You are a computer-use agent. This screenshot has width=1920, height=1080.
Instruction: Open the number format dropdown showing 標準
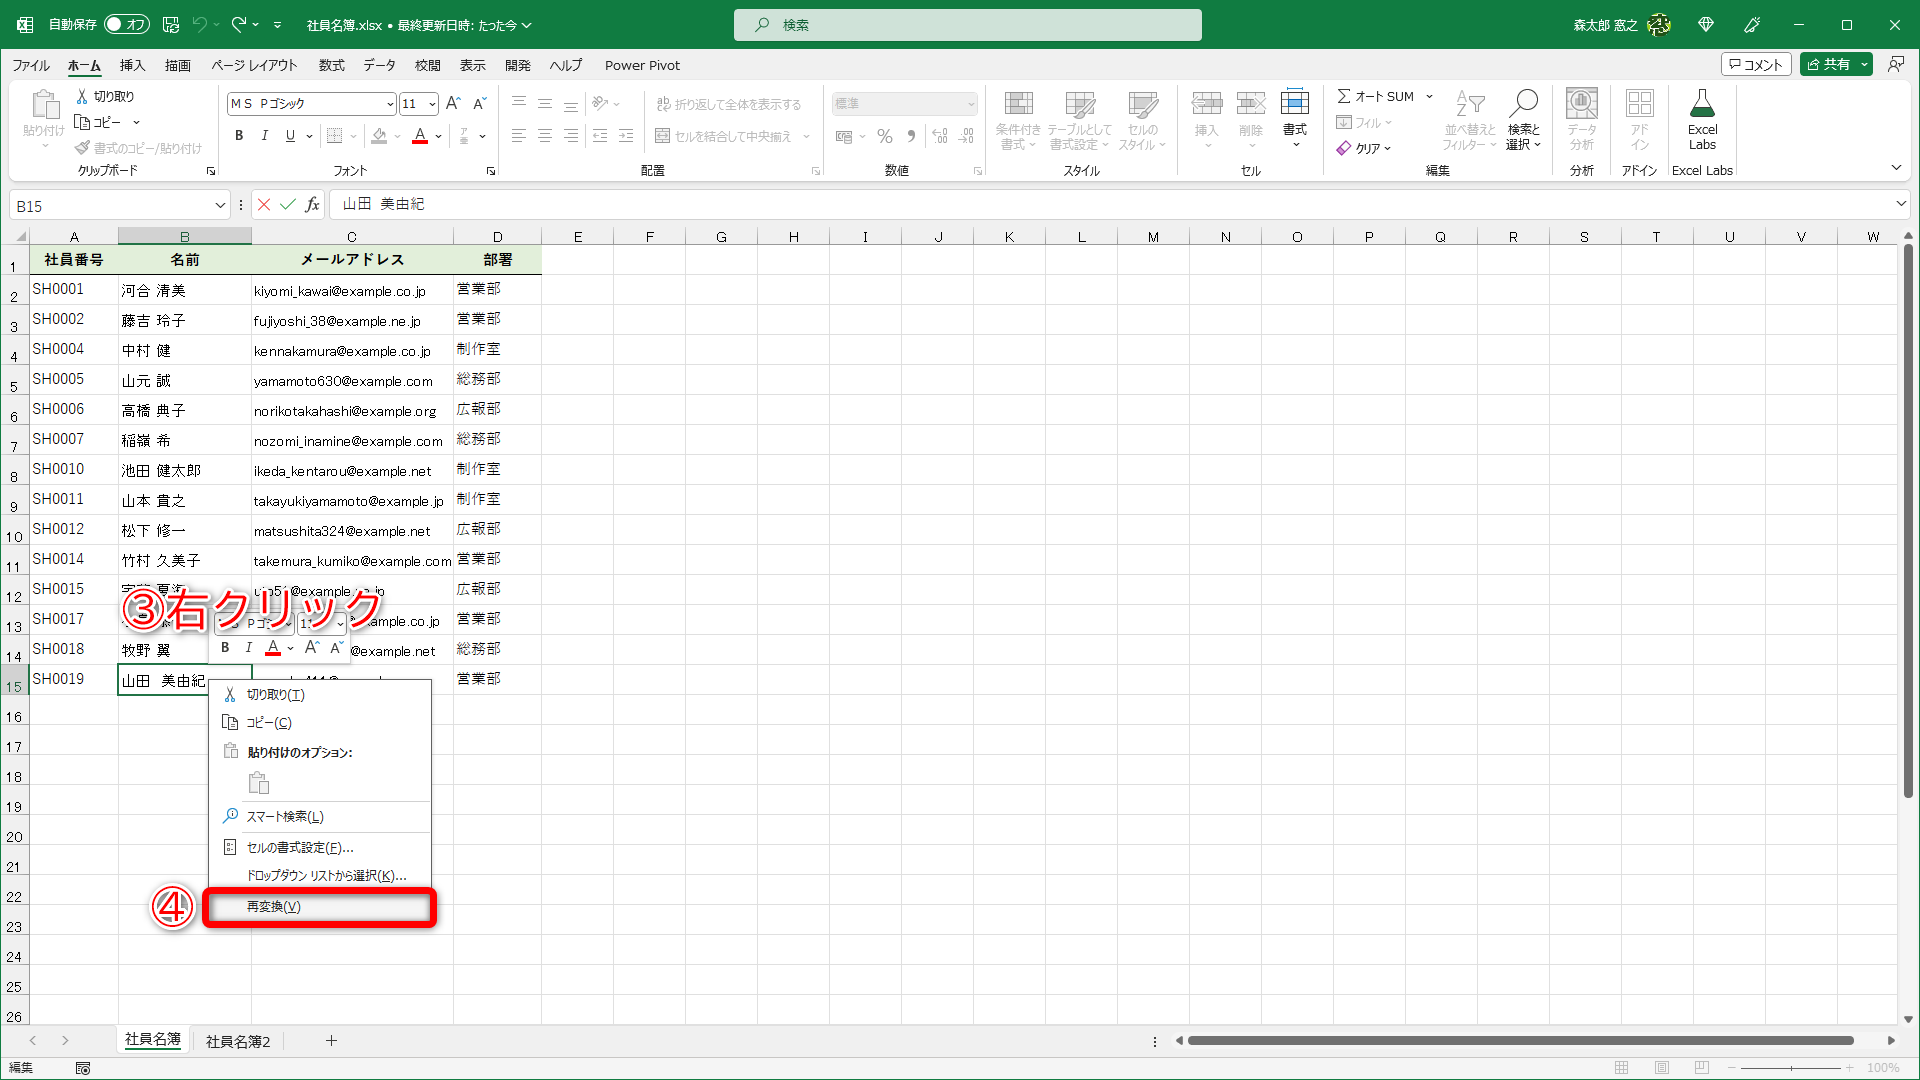coord(903,103)
